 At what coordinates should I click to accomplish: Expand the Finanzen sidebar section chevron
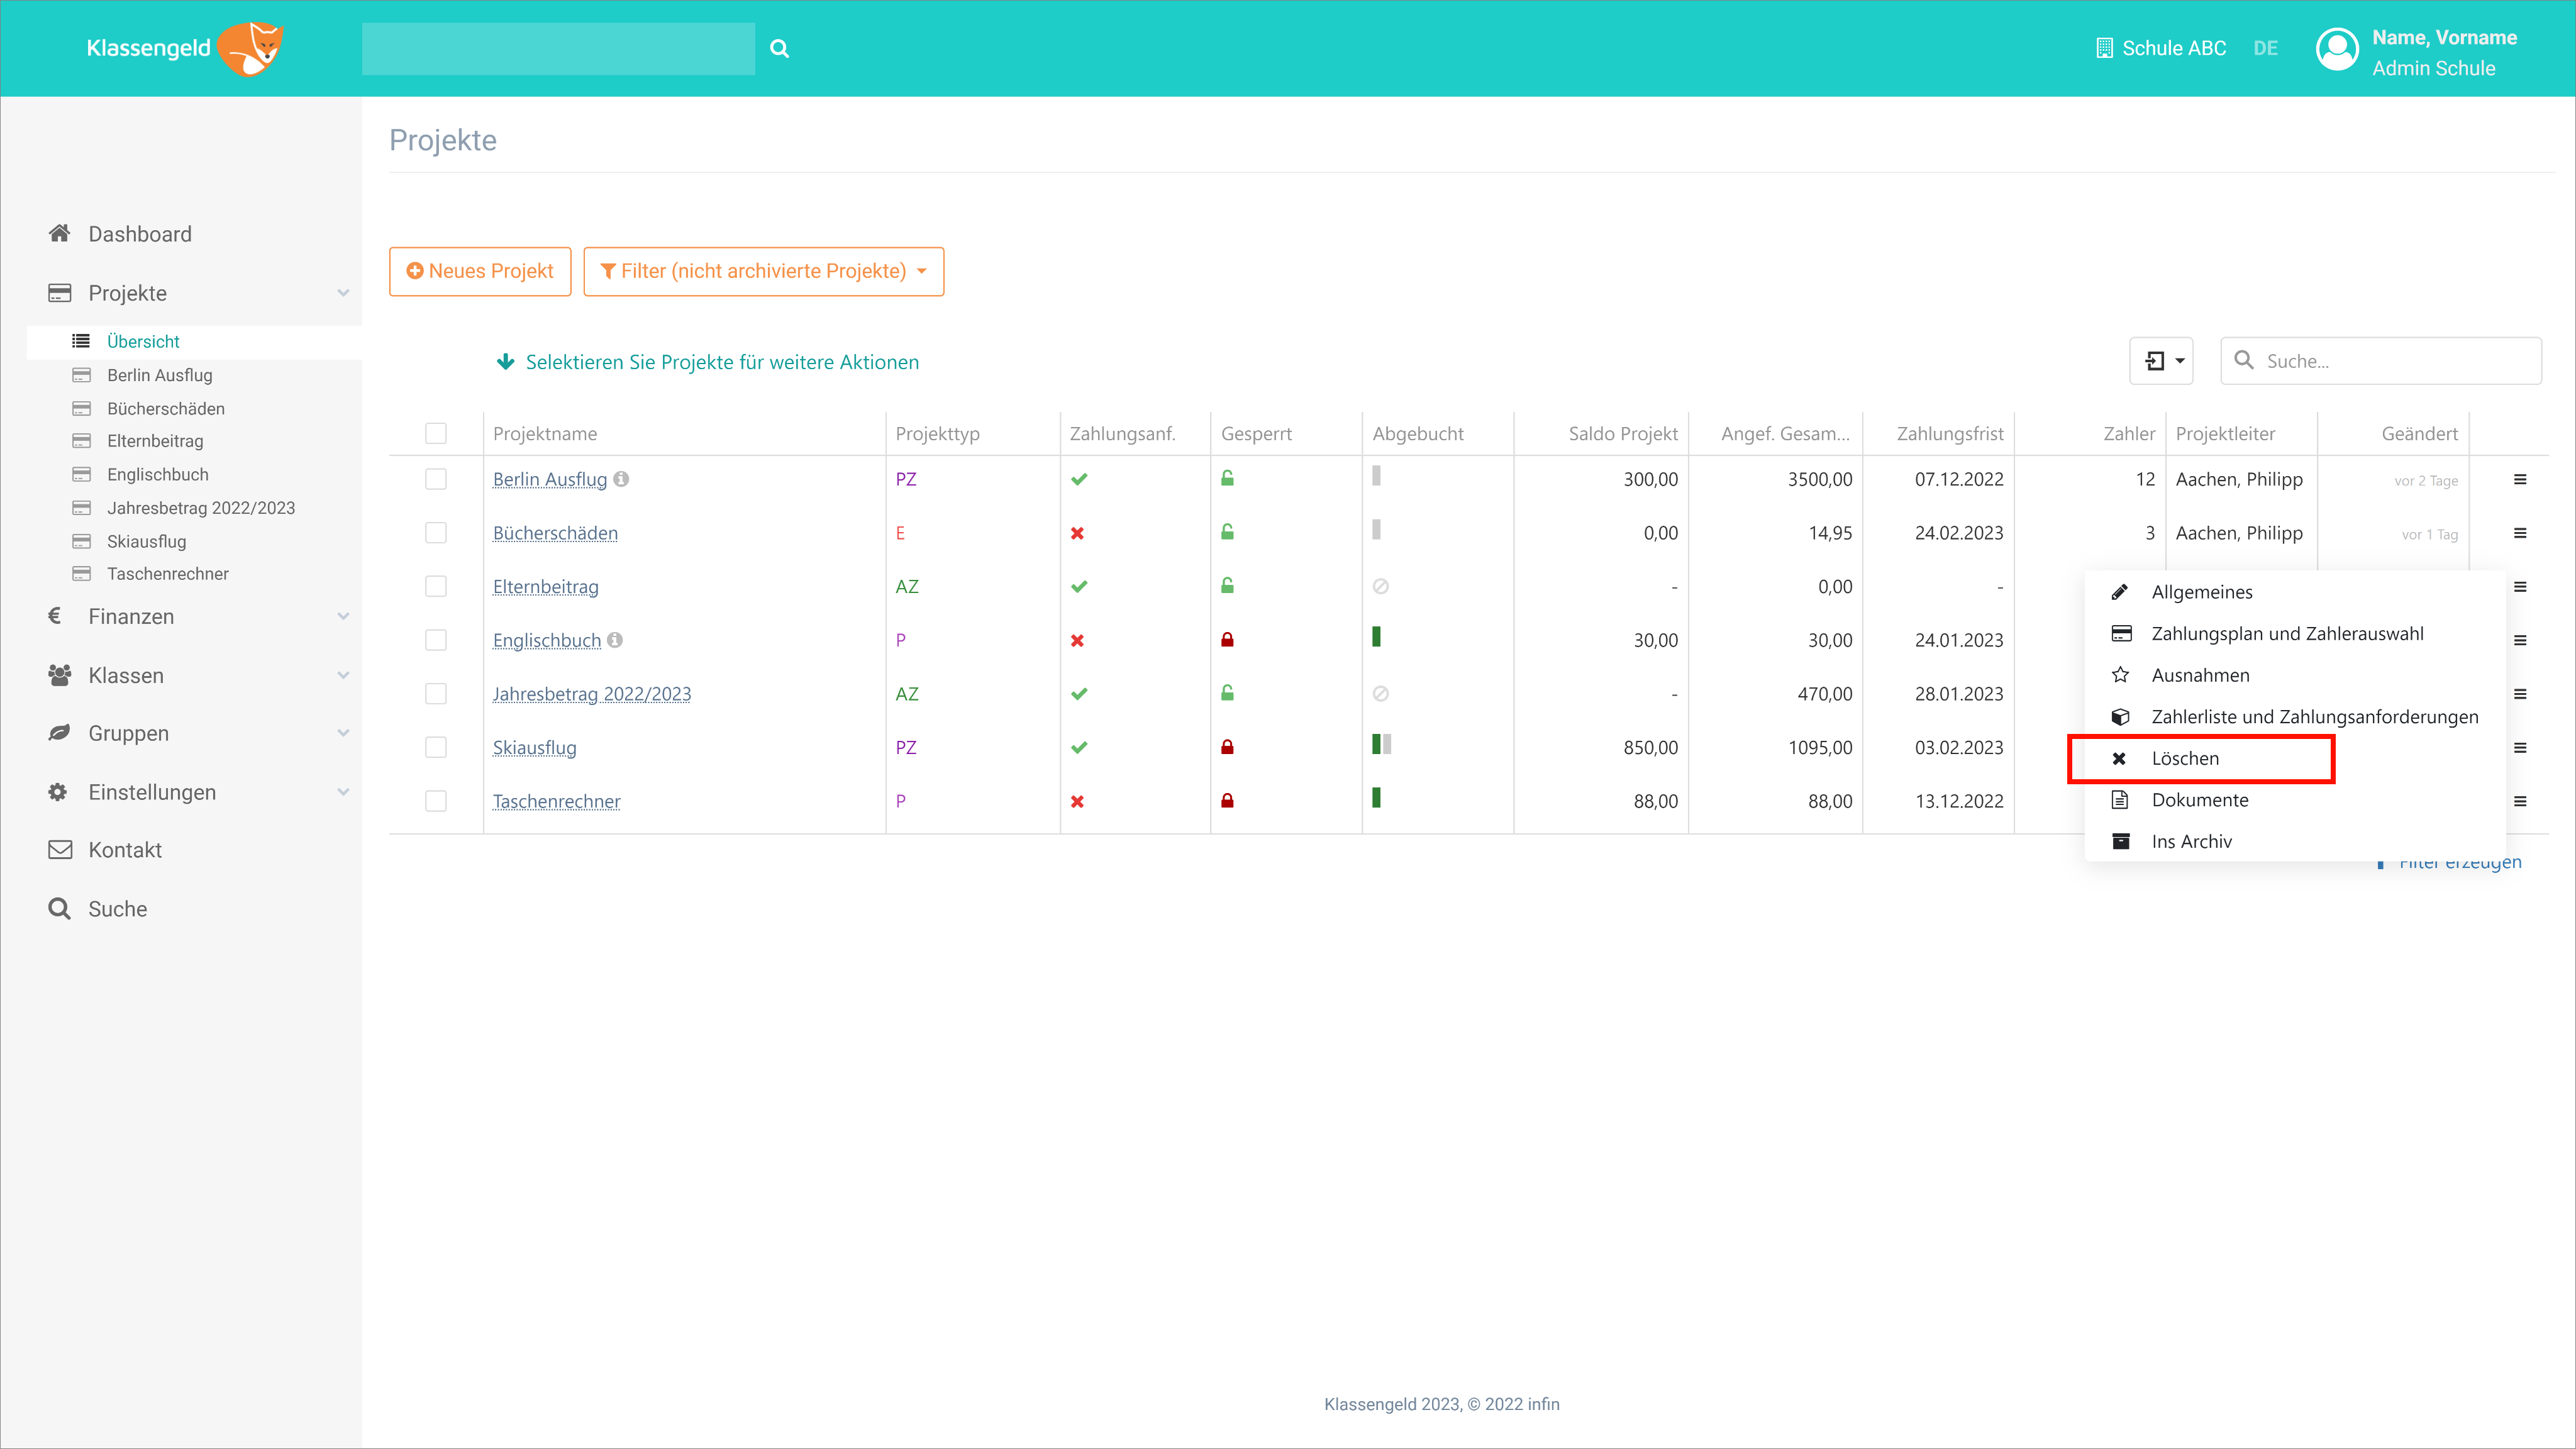point(343,616)
